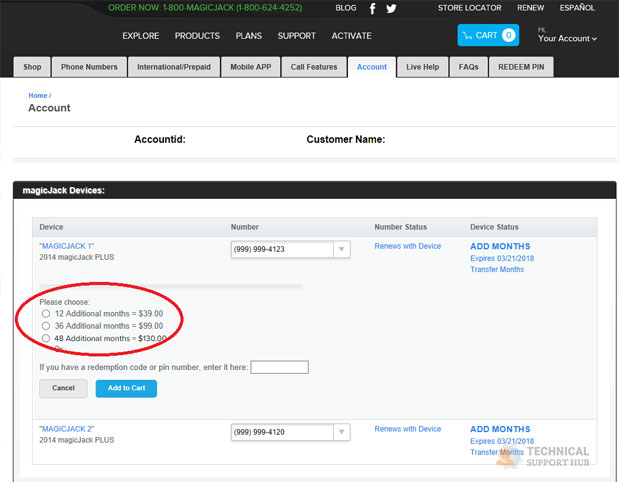Screen dimensions: 619x482
Task: Expand the Your Account menu
Action: (x=567, y=38)
